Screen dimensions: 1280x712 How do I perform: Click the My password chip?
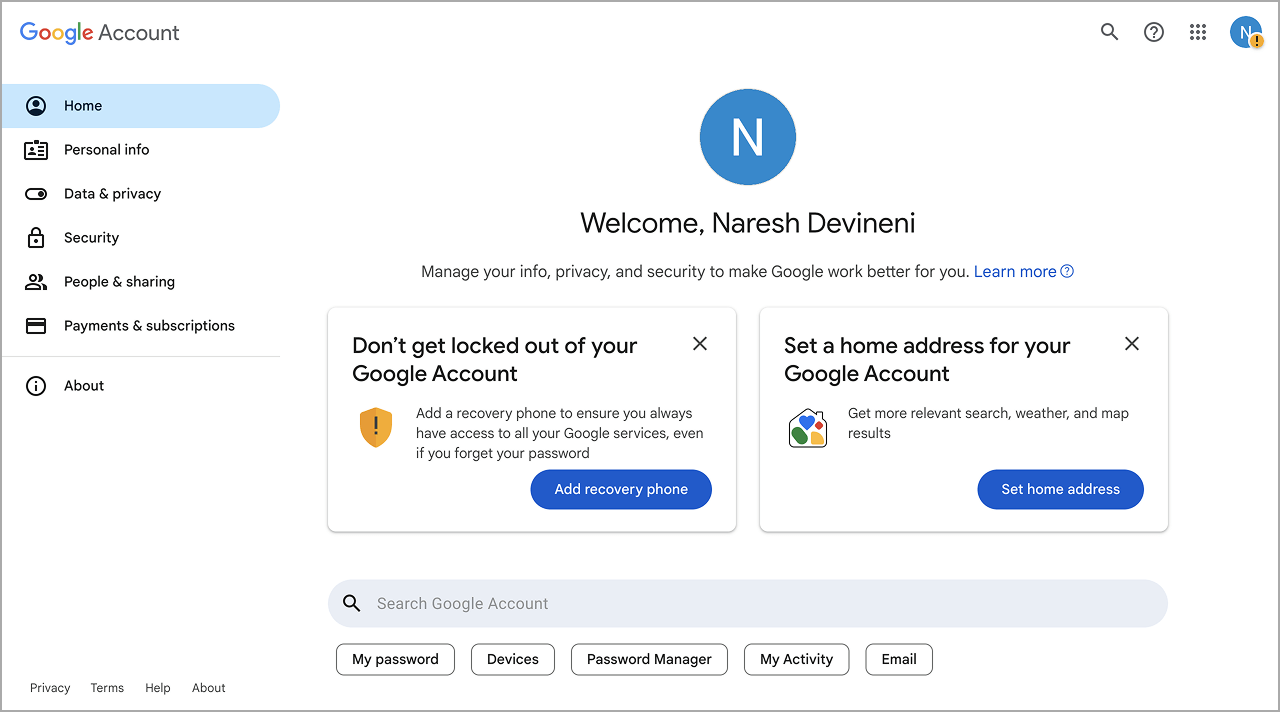395,659
